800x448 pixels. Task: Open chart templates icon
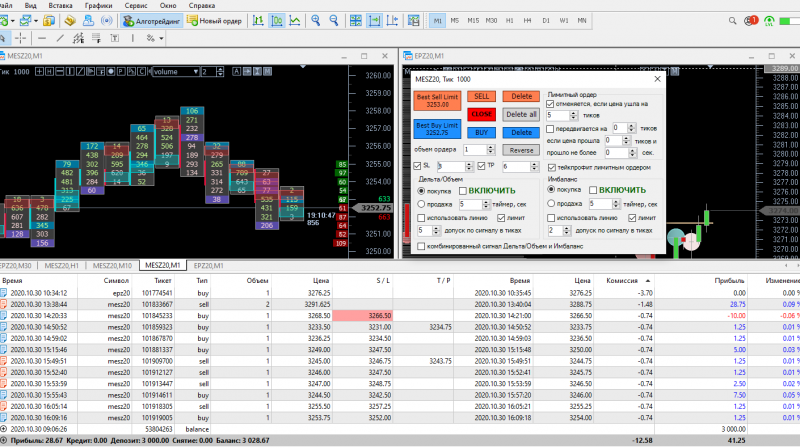point(414,21)
